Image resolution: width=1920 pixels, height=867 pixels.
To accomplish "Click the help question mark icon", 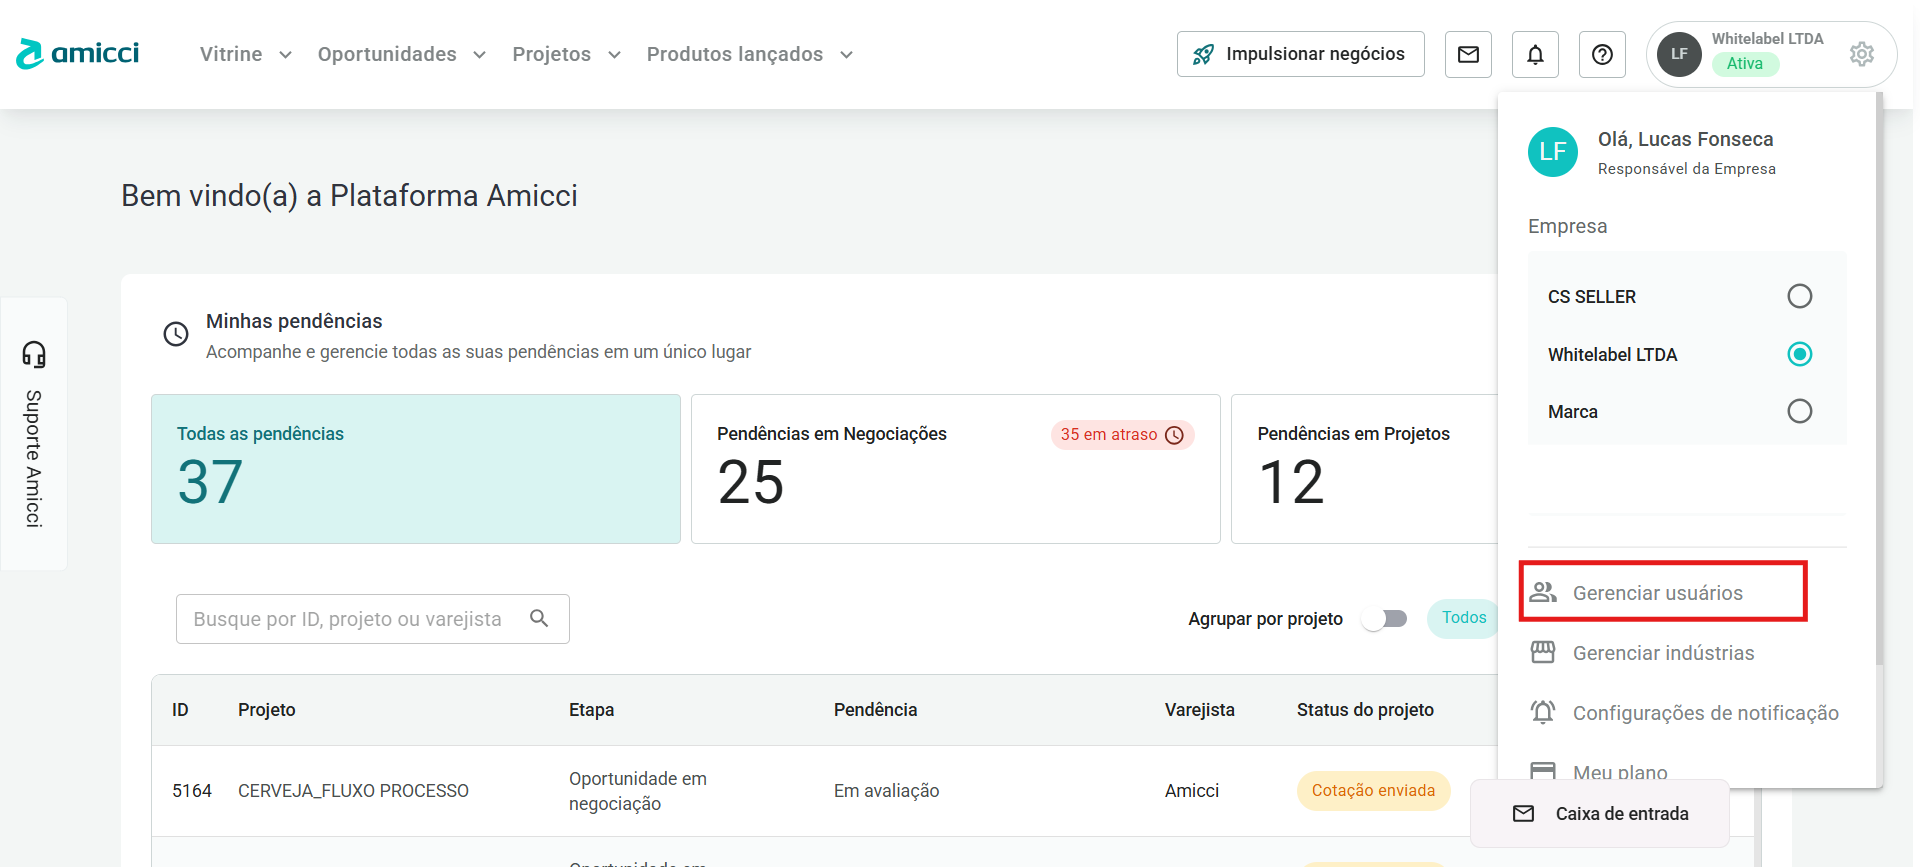I will (x=1602, y=54).
